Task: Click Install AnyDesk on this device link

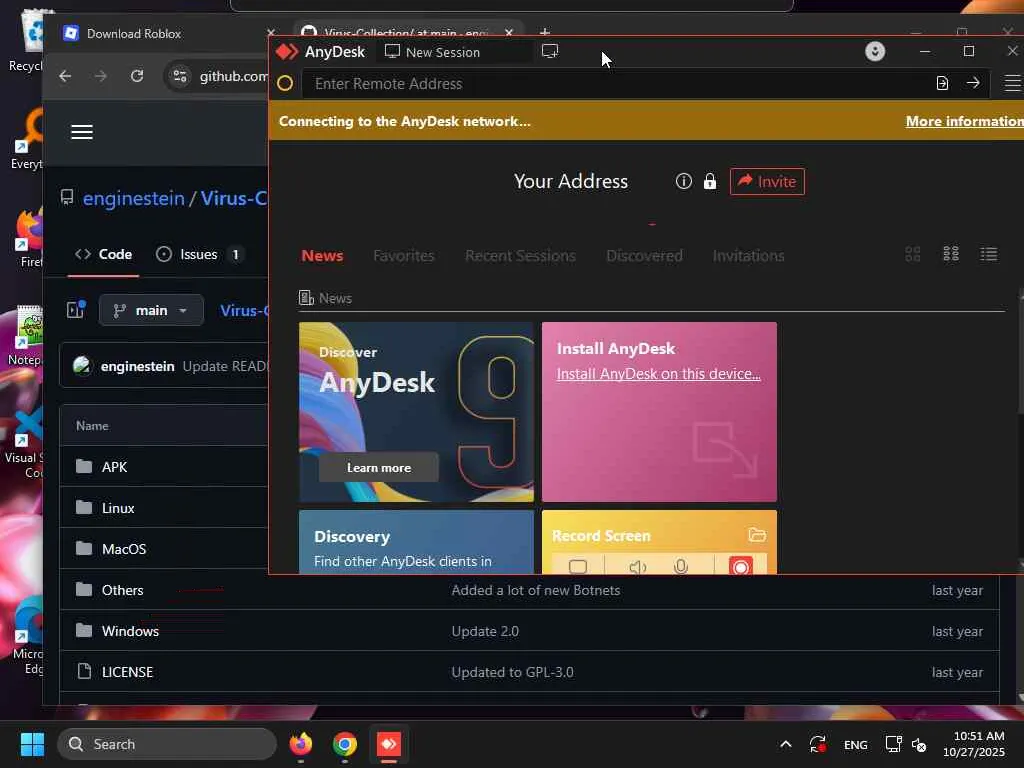Action: [x=658, y=374]
